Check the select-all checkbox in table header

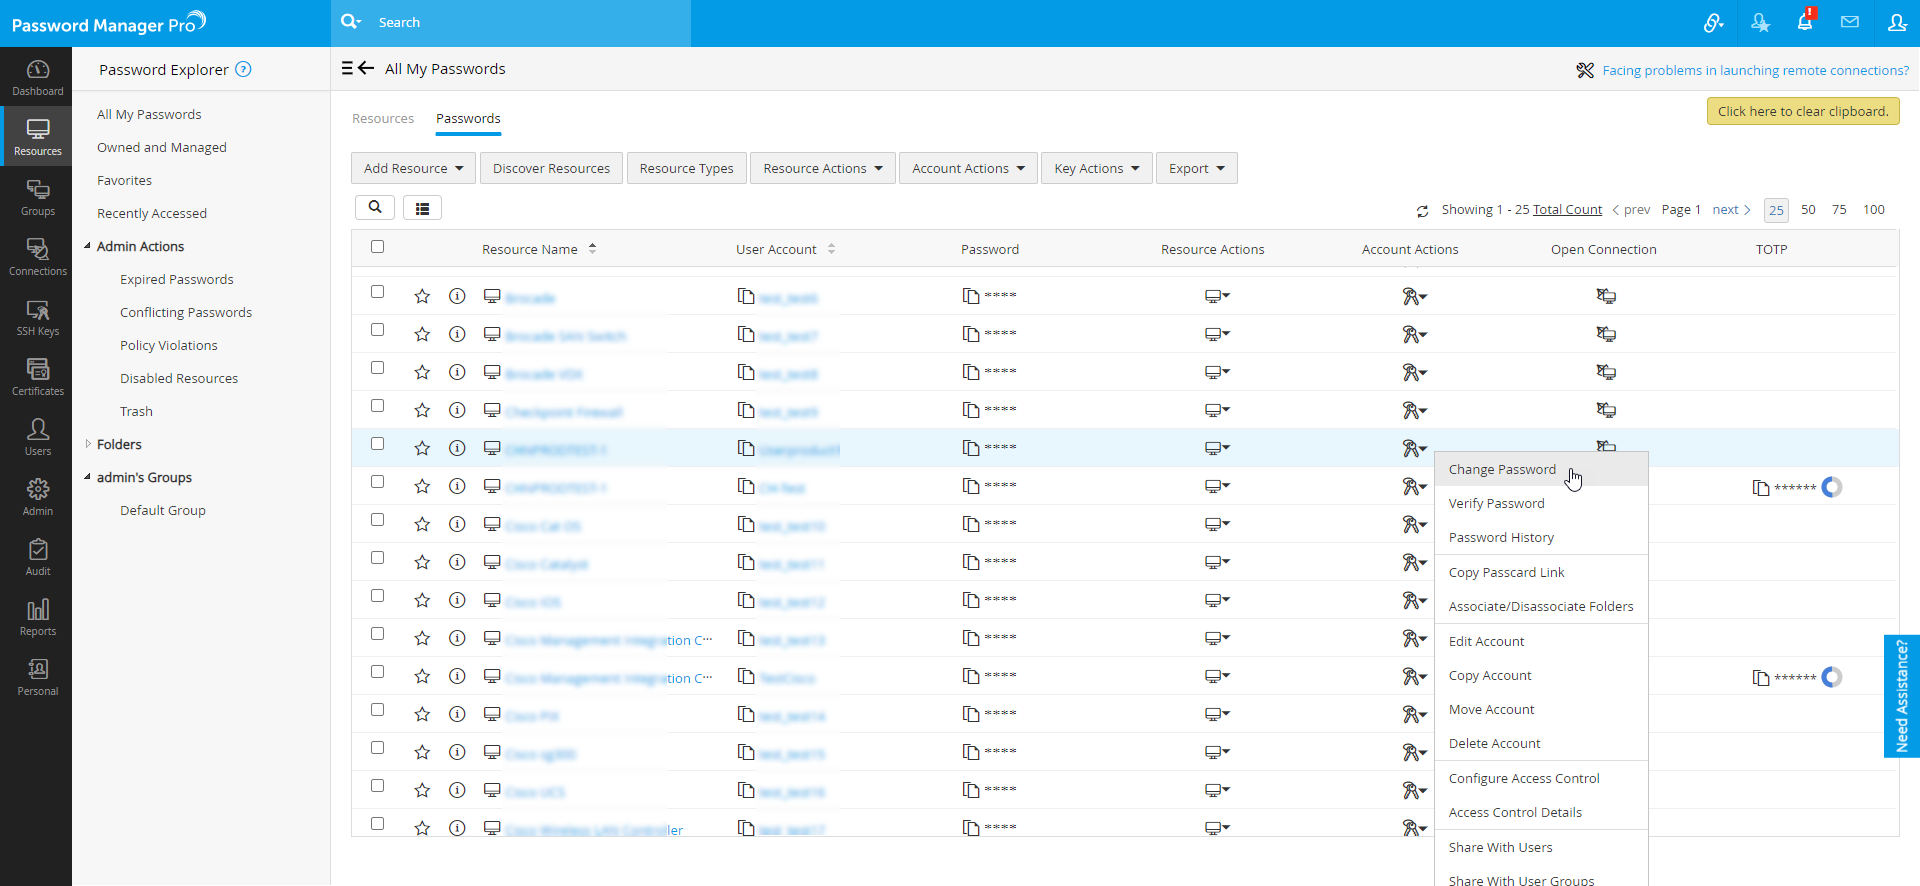[377, 247]
